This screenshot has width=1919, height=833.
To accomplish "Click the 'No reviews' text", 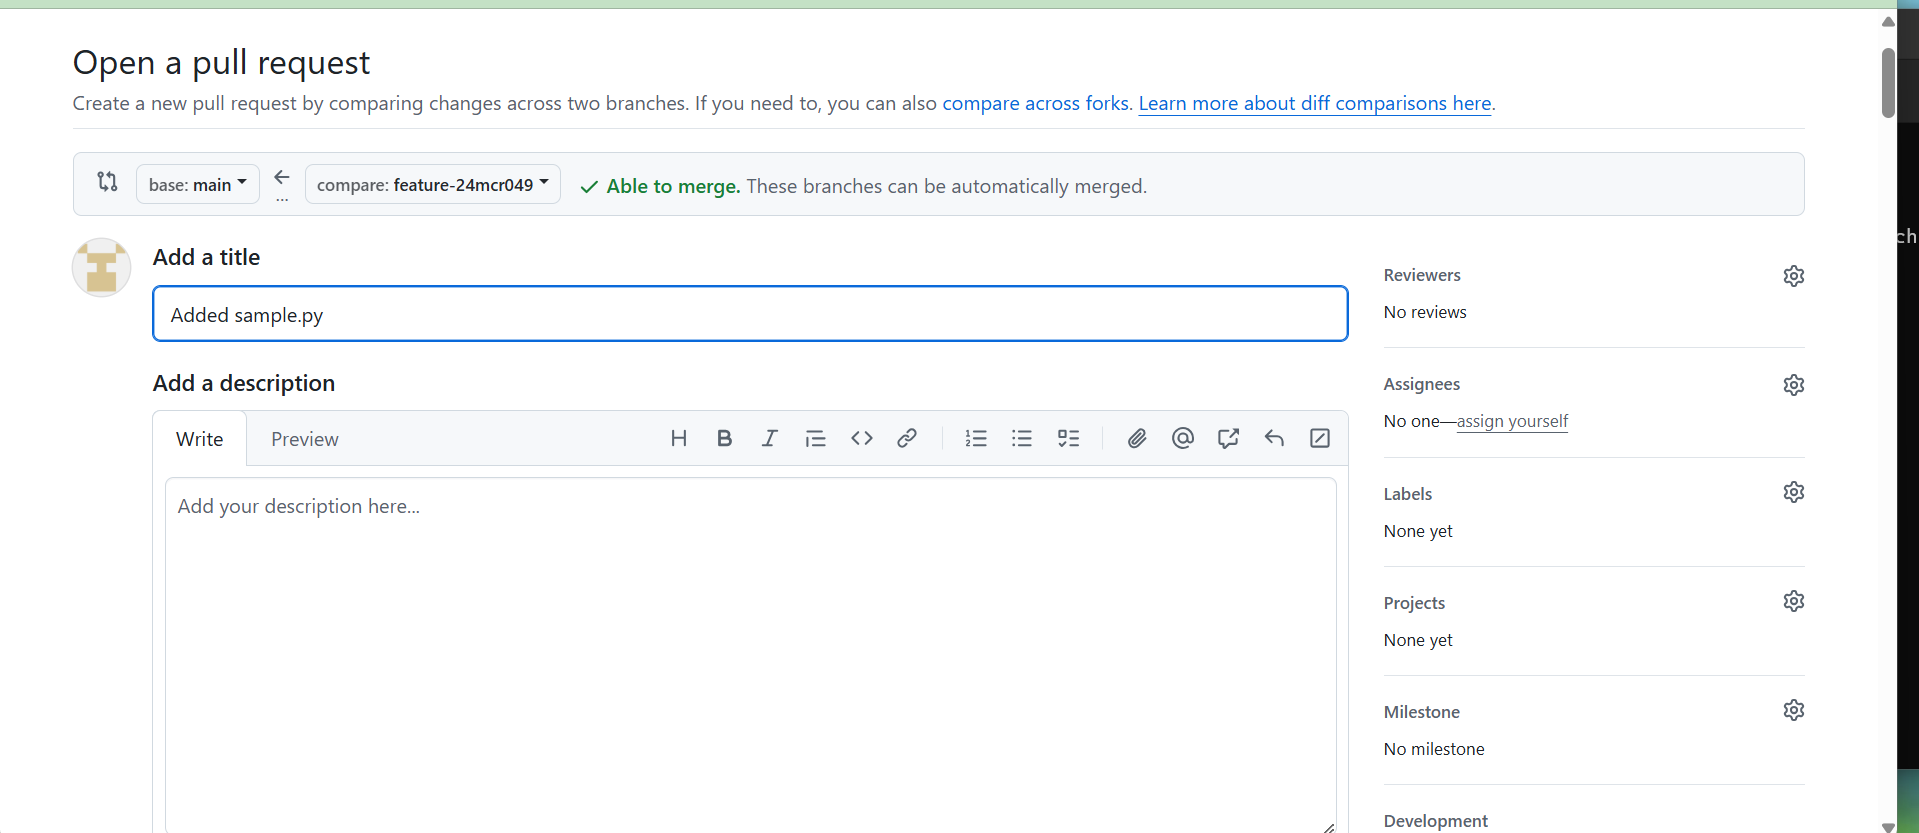I will tap(1425, 312).
